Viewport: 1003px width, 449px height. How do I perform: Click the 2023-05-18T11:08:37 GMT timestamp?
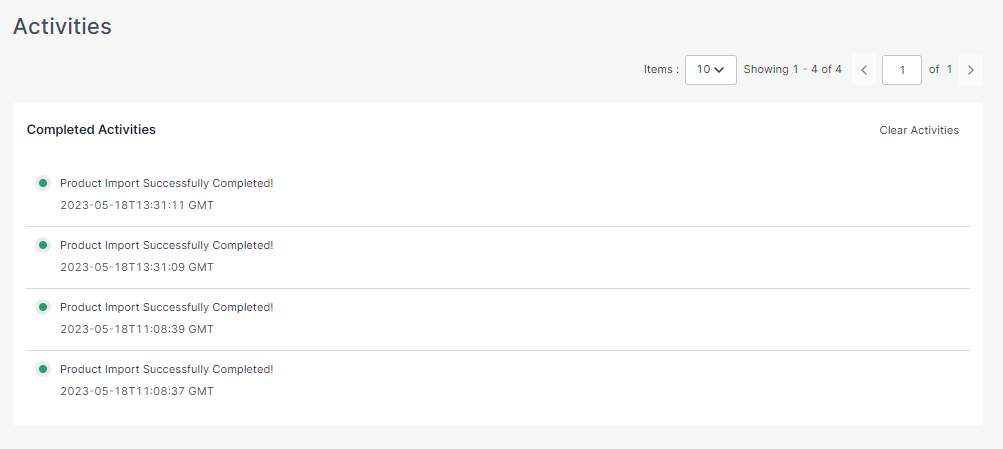click(x=137, y=391)
